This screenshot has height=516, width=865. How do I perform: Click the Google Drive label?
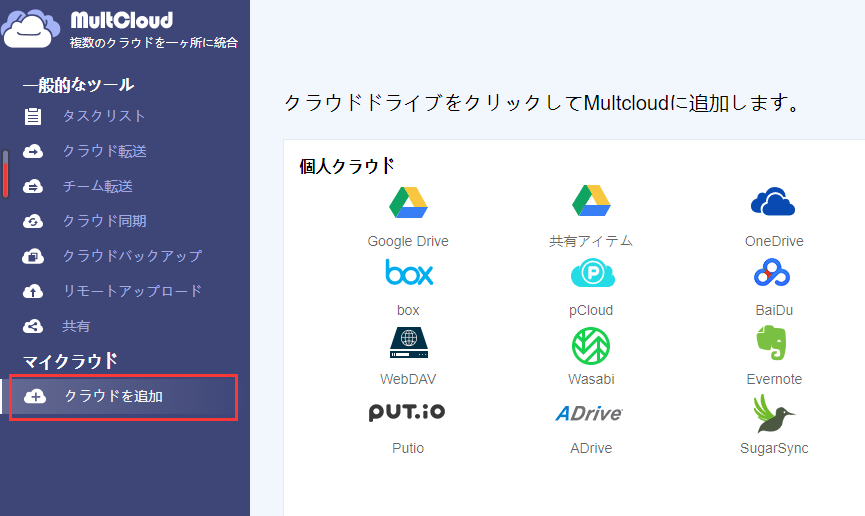click(408, 241)
